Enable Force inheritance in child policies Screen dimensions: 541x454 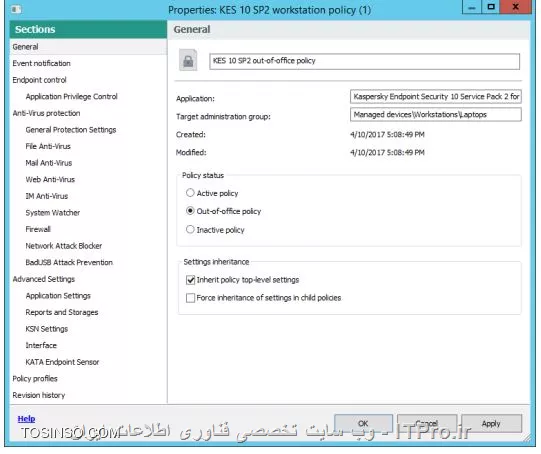pyautogui.click(x=190, y=298)
